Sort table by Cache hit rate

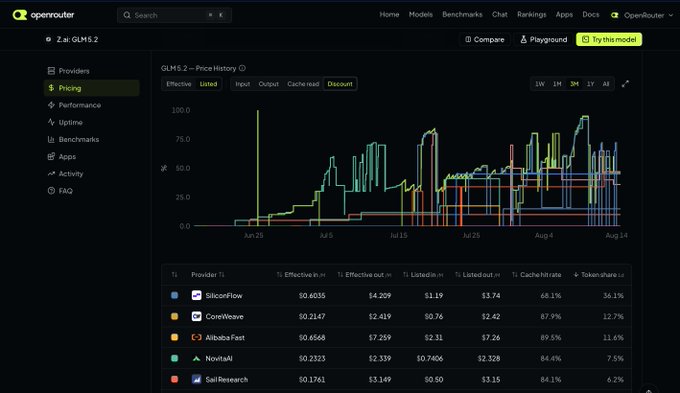pyautogui.click(x=536, y=275)
